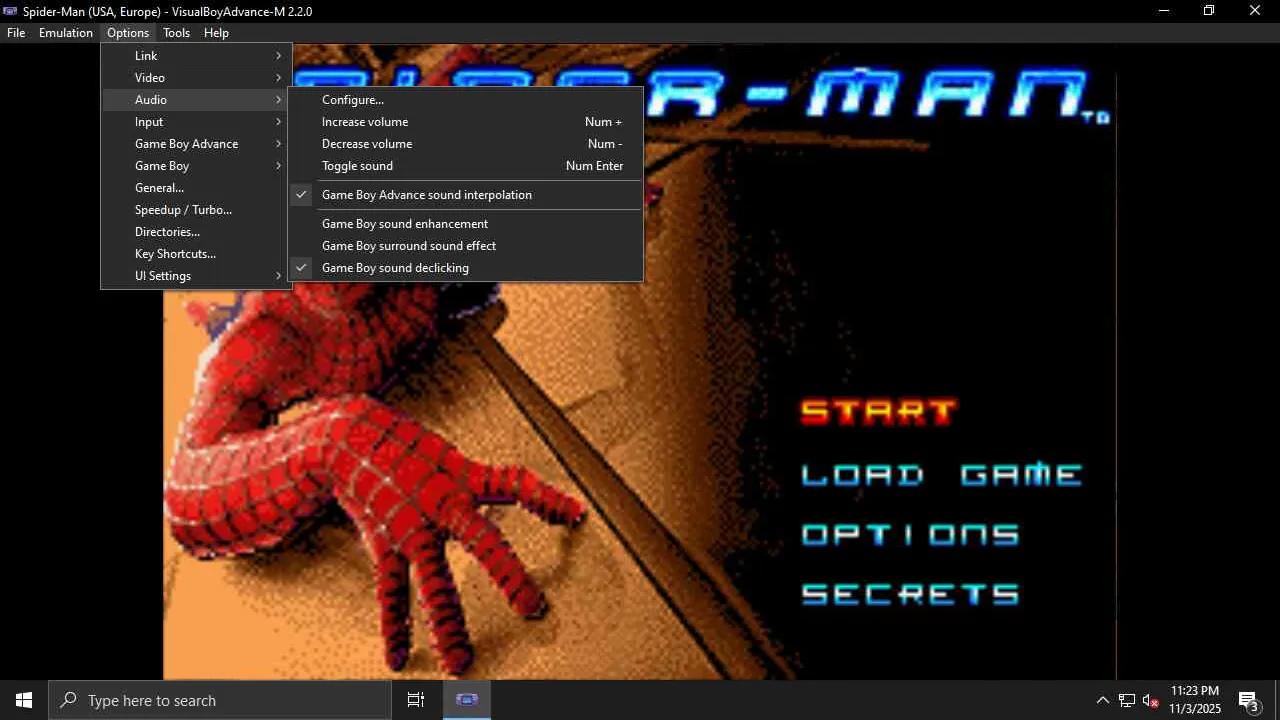Enable Game Boy sound enhancement
The height and width of the screenshot is (720, 1280).
(x=465, y=224)
